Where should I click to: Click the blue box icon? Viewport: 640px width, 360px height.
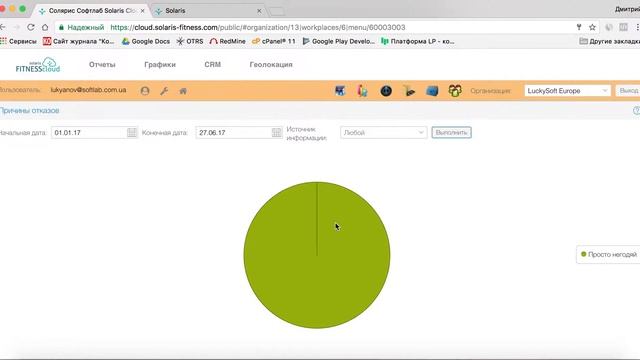[x=432, y=91]
